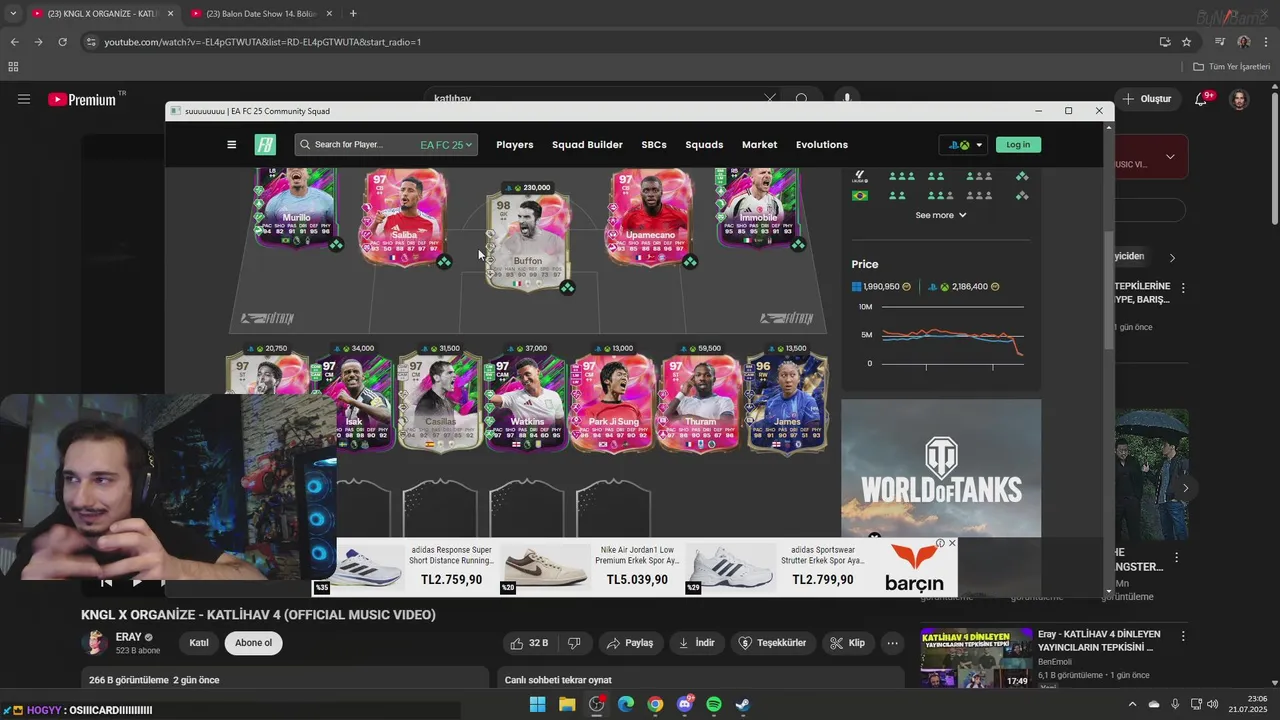The width and height of the screenshot is (1280, 720).
Task: Click the Oluştur create button
Action: point(1147,99)
